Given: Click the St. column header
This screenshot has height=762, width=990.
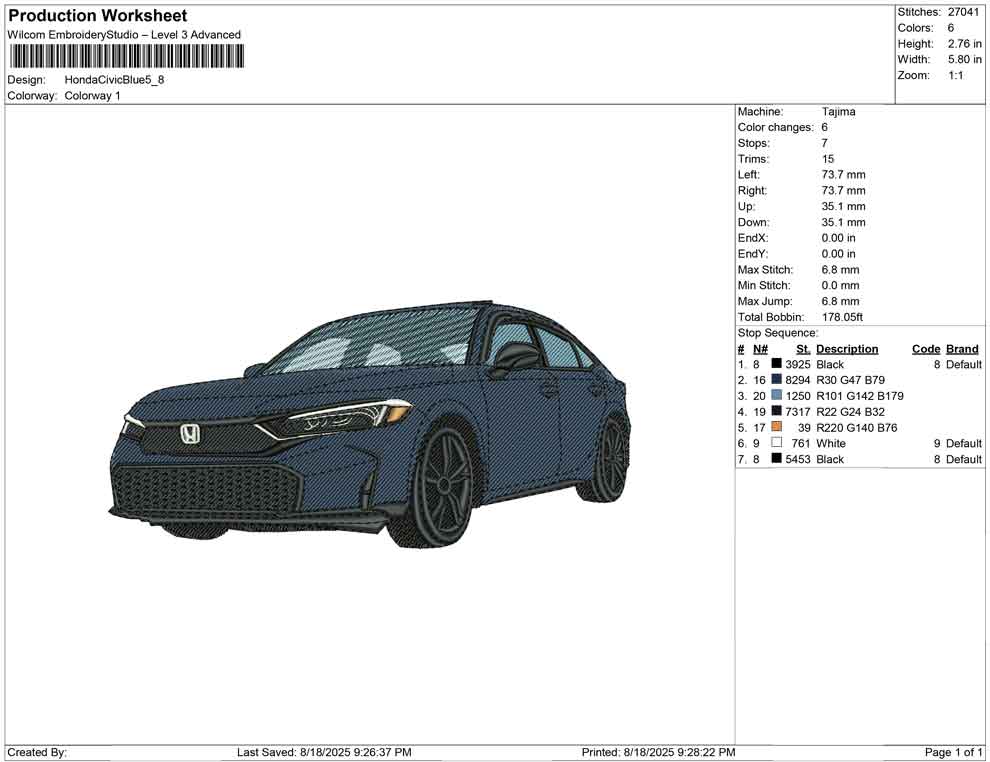Looking at the screenshot, I should point(803,349).
